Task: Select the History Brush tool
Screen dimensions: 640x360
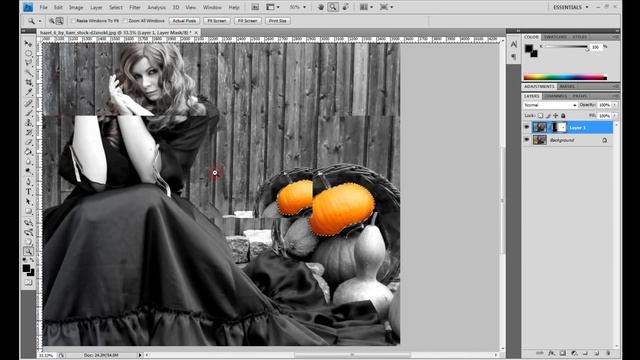Action: (x=28, y=133)
